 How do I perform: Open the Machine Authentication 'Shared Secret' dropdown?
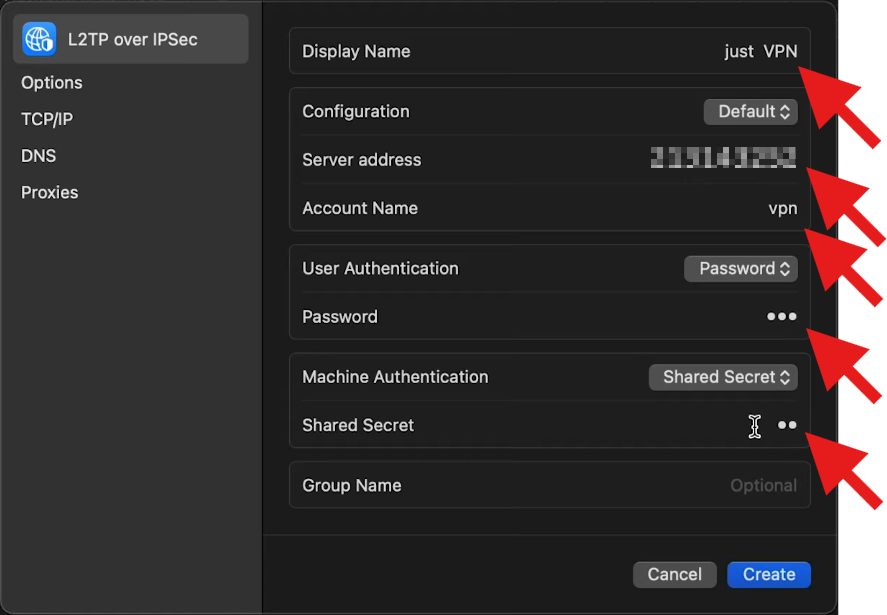coord(723,377)
